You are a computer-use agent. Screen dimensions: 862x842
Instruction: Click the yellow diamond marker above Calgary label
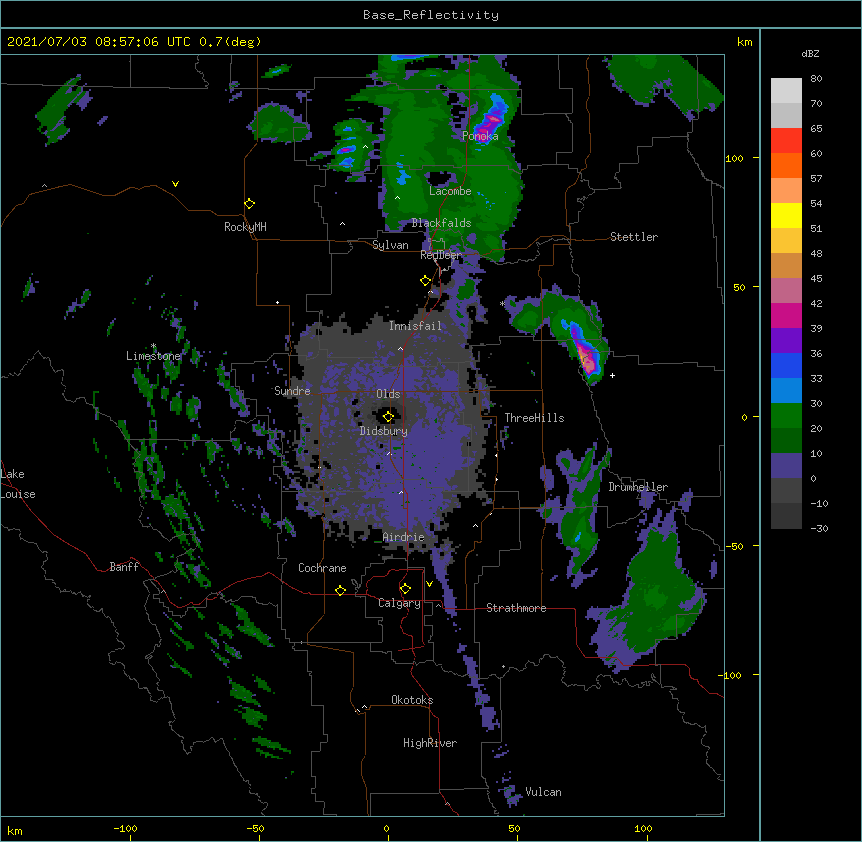pyautogui.click(x=405, y=589)
